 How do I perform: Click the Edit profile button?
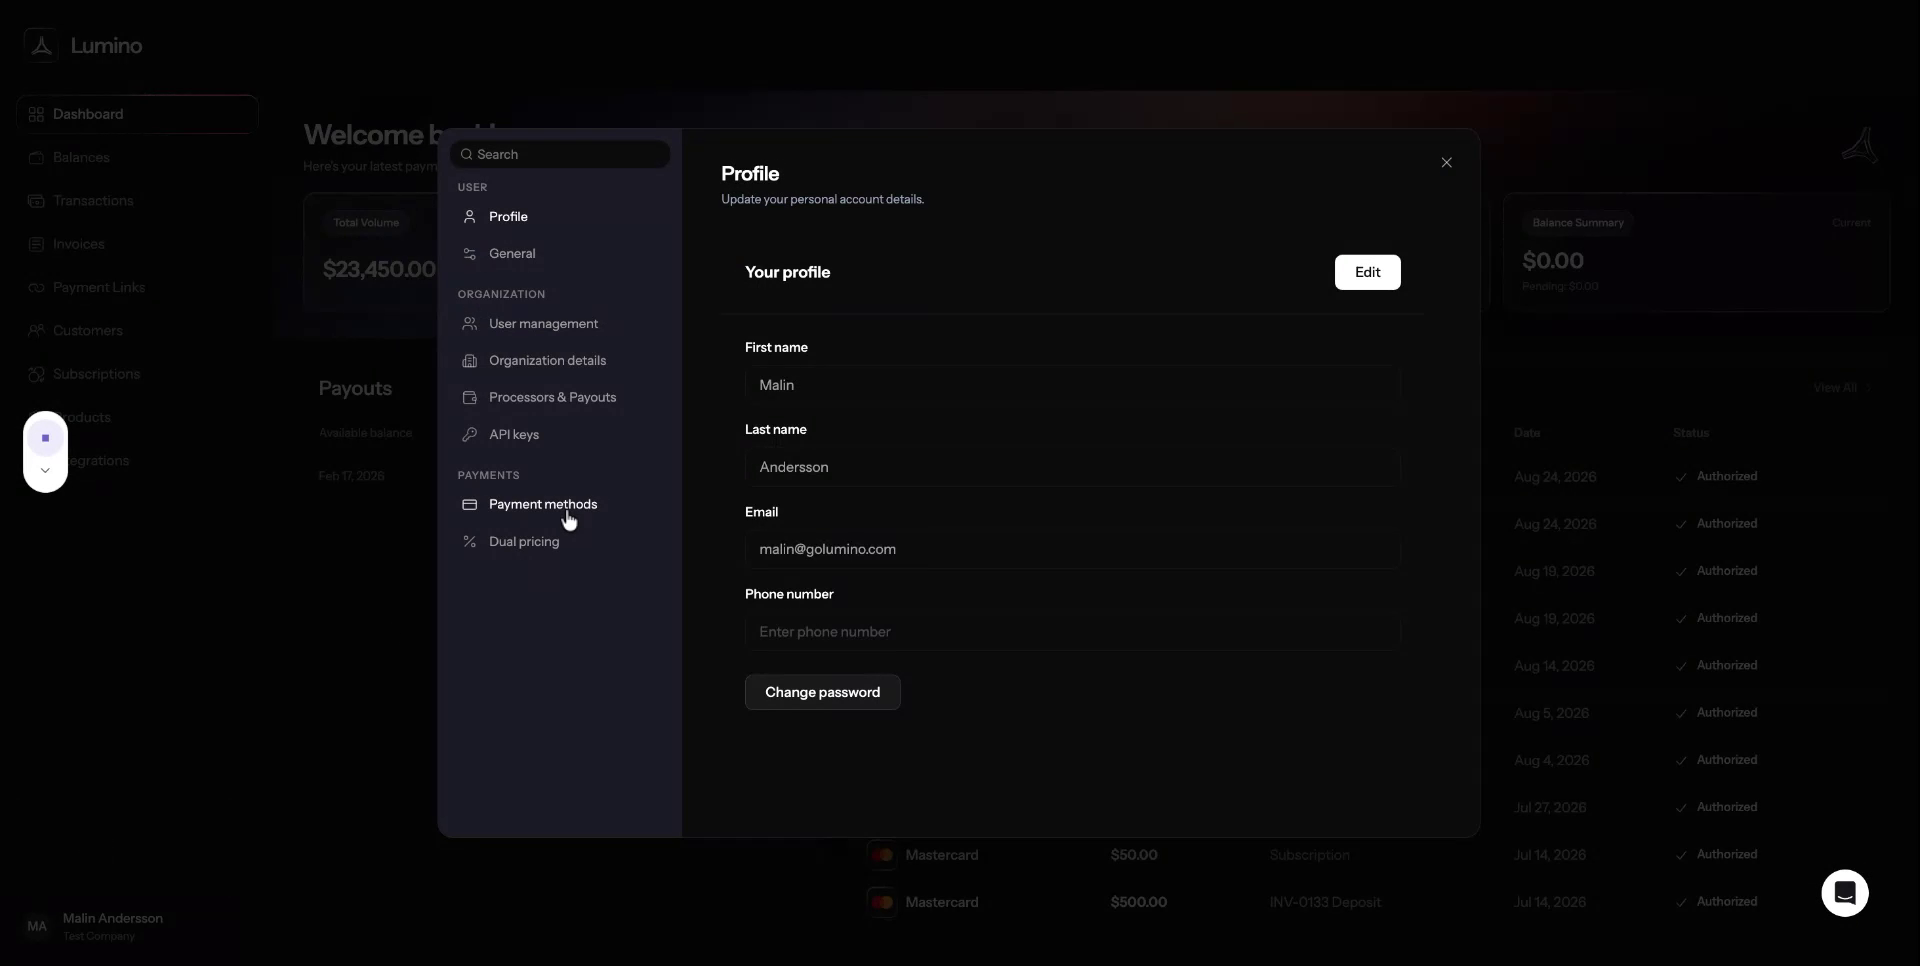coord(1367,272)
